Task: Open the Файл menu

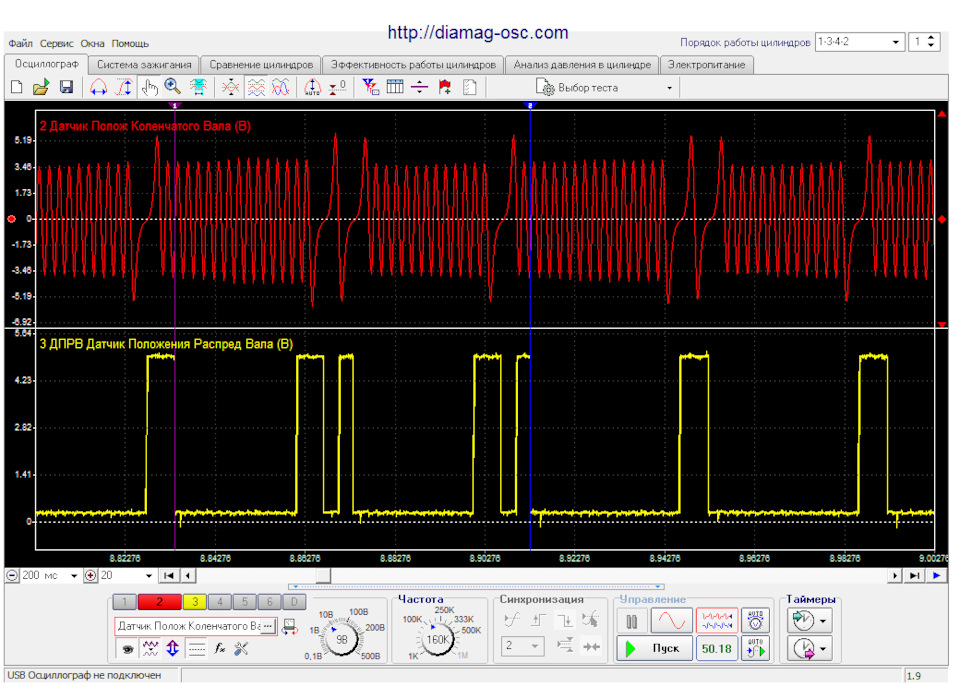Action: coord(20,43)
